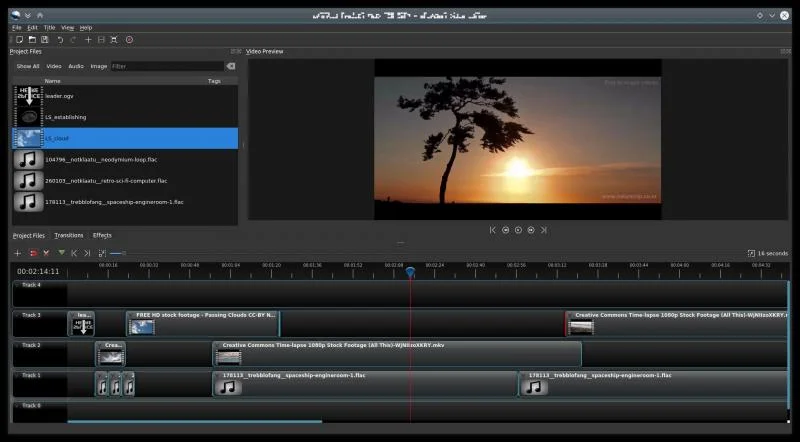
Task: Select the long Time-lapse clip on Track 2
Action: click(397, 354)
